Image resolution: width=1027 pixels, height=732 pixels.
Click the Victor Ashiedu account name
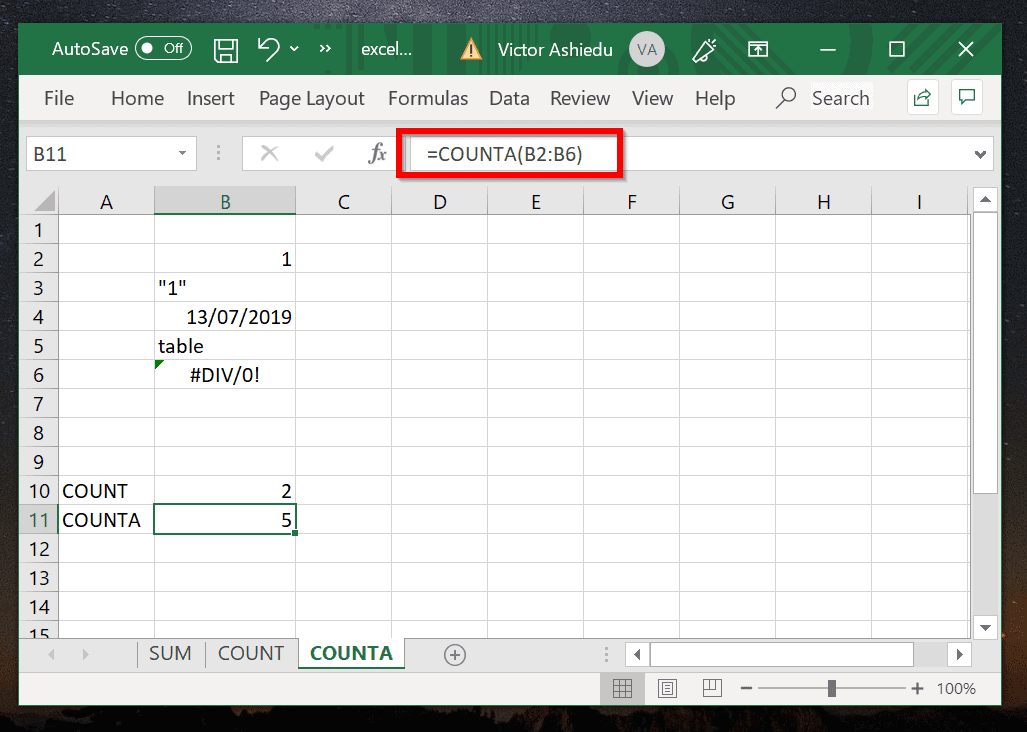point(555,49)
